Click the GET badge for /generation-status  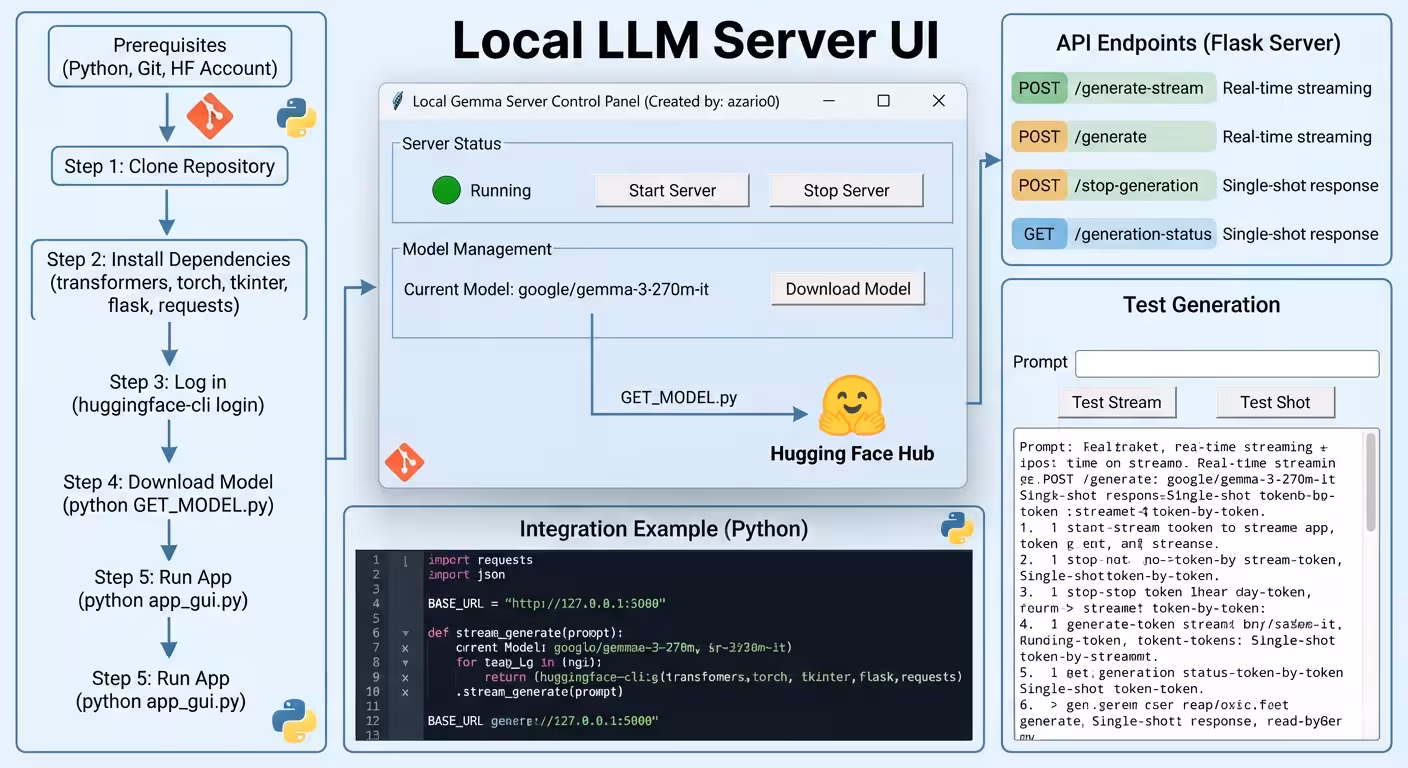[x=1038, y=234]
